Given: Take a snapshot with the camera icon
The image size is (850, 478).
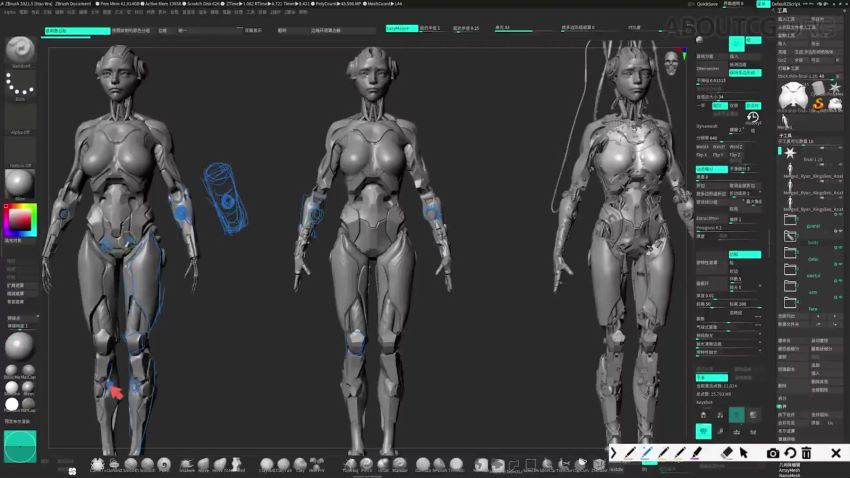Looking at the screenshot, I should coord(773,453).
